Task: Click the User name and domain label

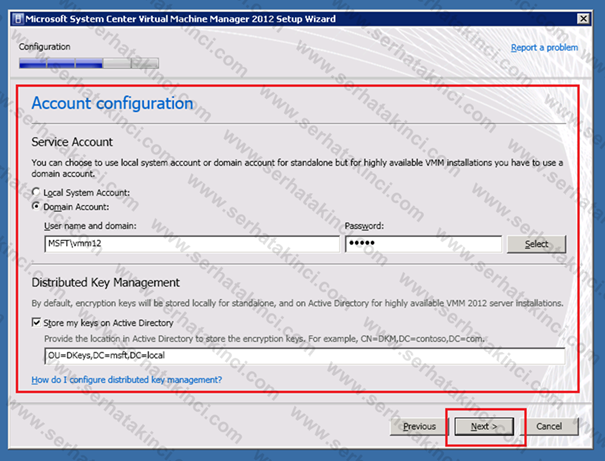Action: tap(90, 226)
